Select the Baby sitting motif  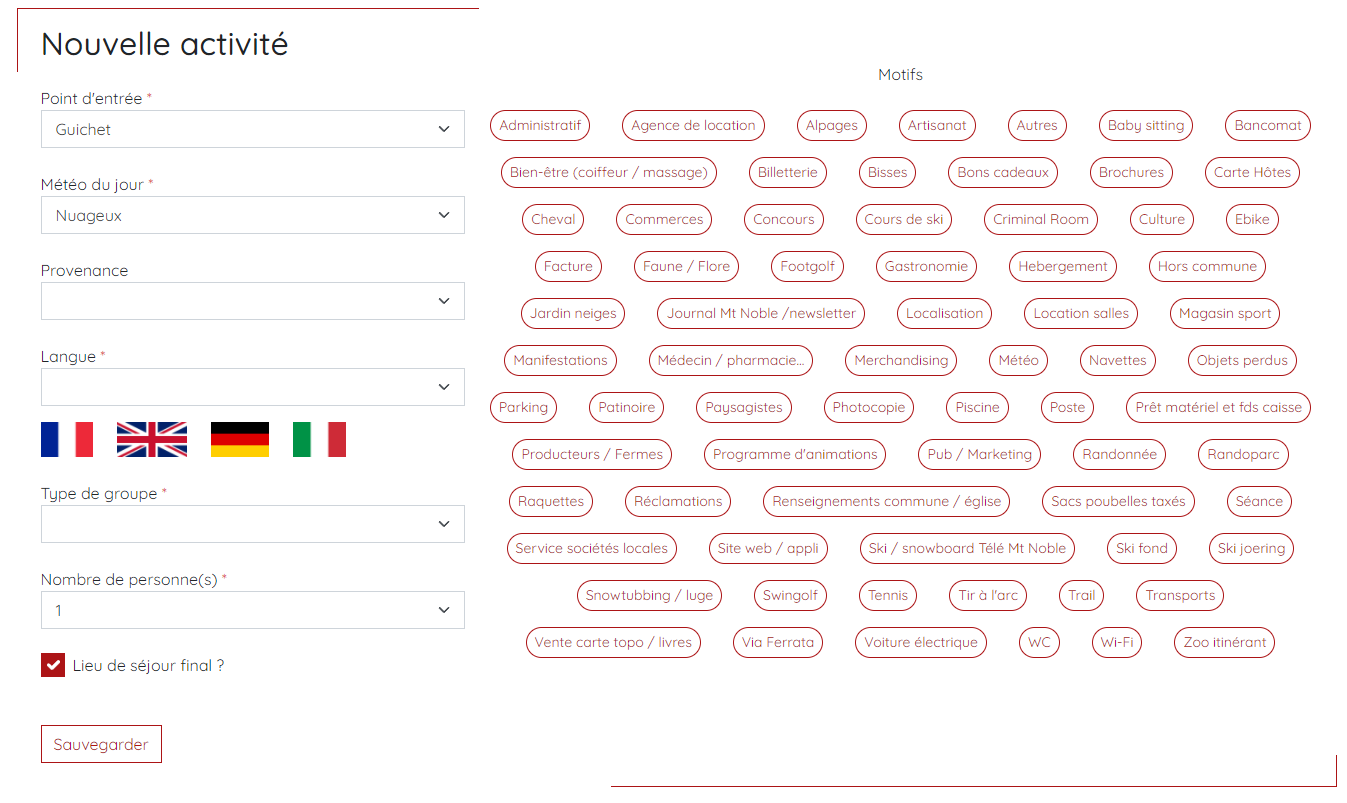(1145, 125)
